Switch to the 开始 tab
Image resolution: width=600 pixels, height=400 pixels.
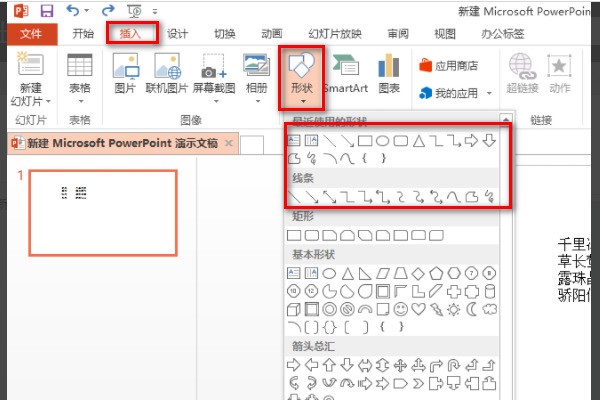pos(83,34)
